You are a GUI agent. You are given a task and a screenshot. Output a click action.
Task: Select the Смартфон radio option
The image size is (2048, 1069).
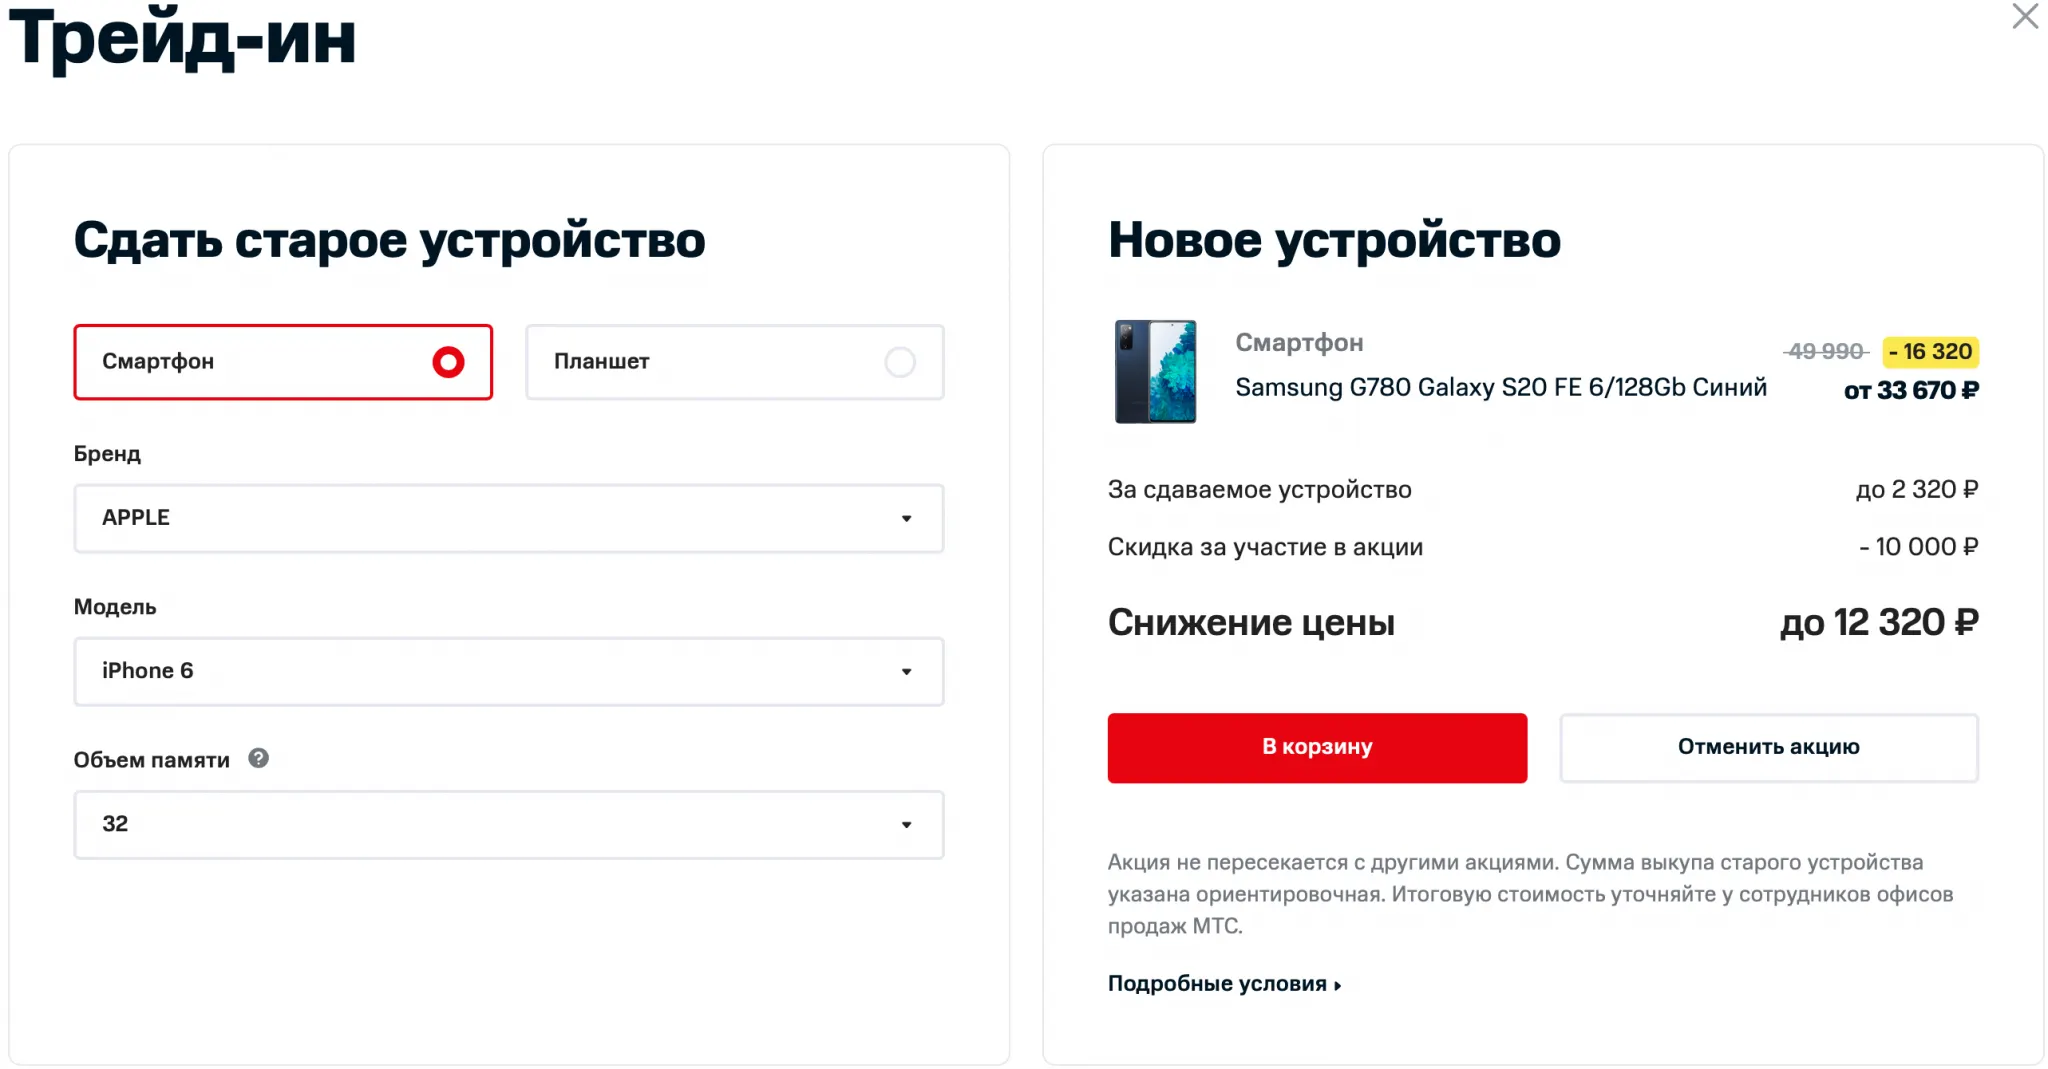click(283, 362)
